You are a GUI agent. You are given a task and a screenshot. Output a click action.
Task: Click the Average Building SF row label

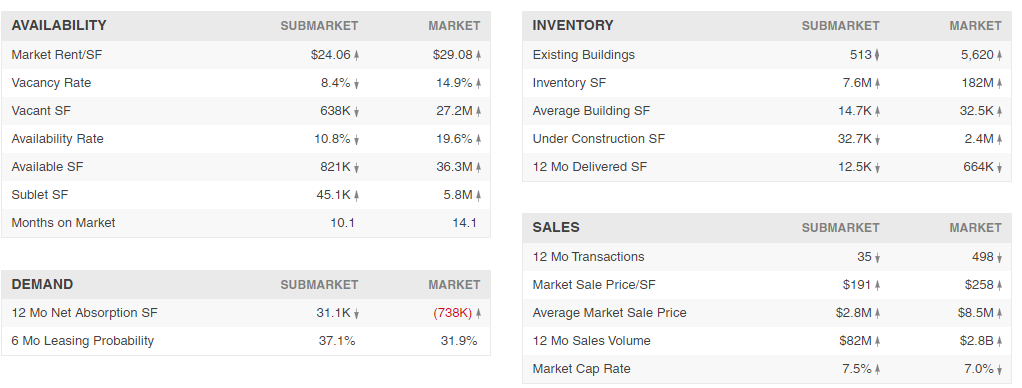591,111
